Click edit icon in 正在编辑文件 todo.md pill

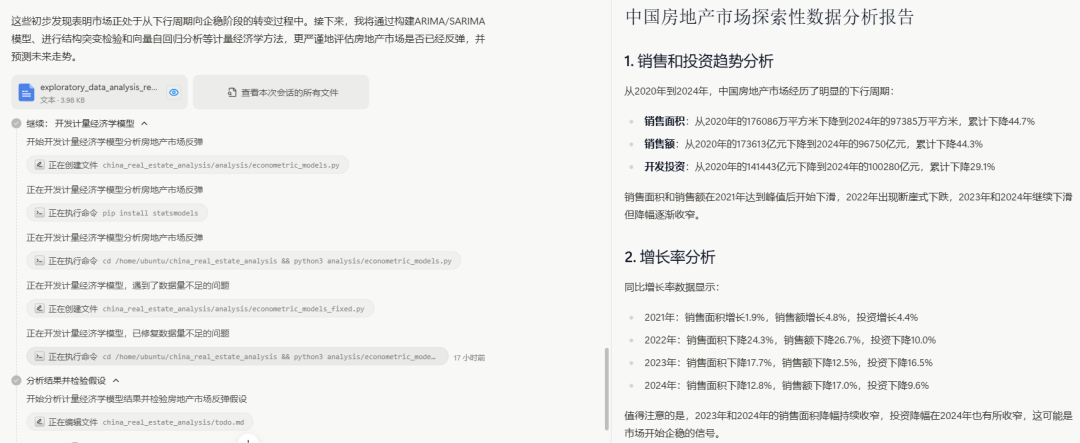(x=39, y=422)
